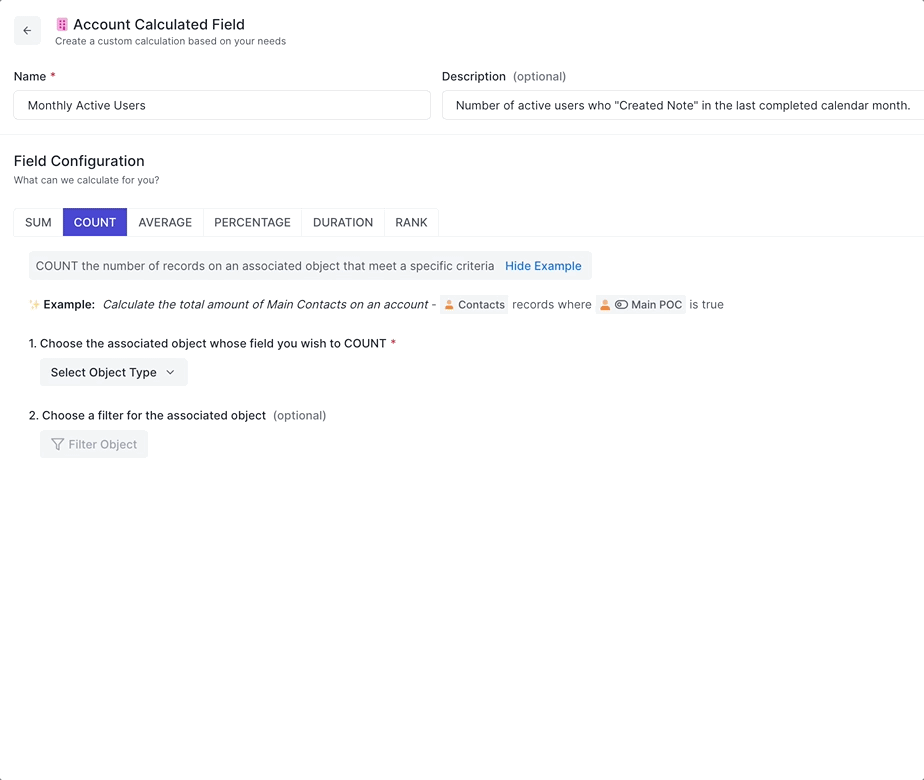Click the Description text field
The height and width of the screenshot is (780, 924).
coord(680,105)
